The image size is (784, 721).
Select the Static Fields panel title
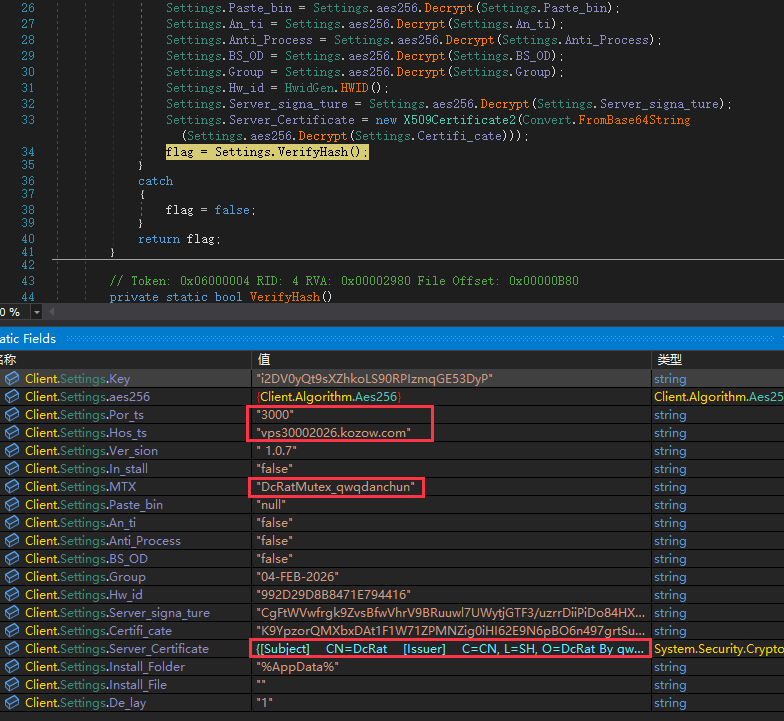click(x=28, y=338)
